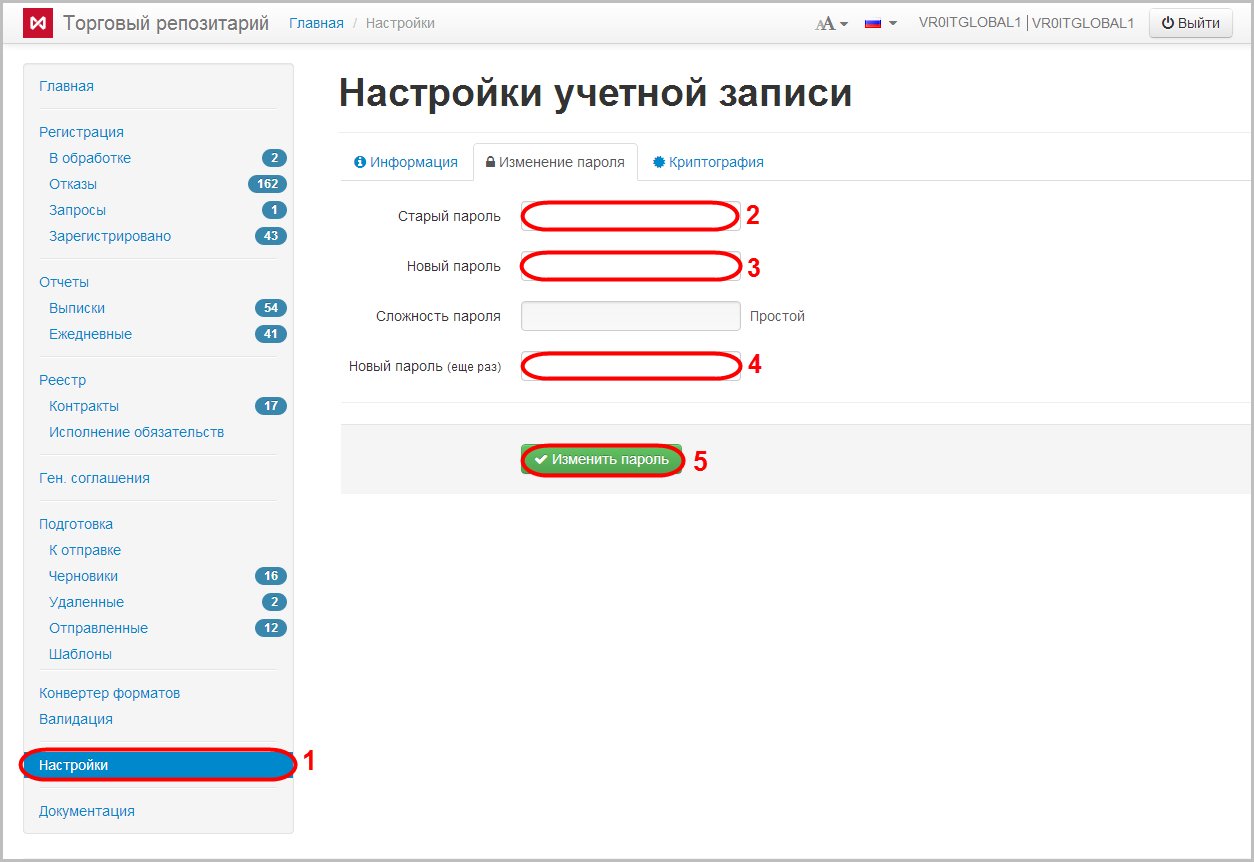This screenshot has height=862, width=1254.
Task: Open the Криптография tab
Action: [708, 162]
